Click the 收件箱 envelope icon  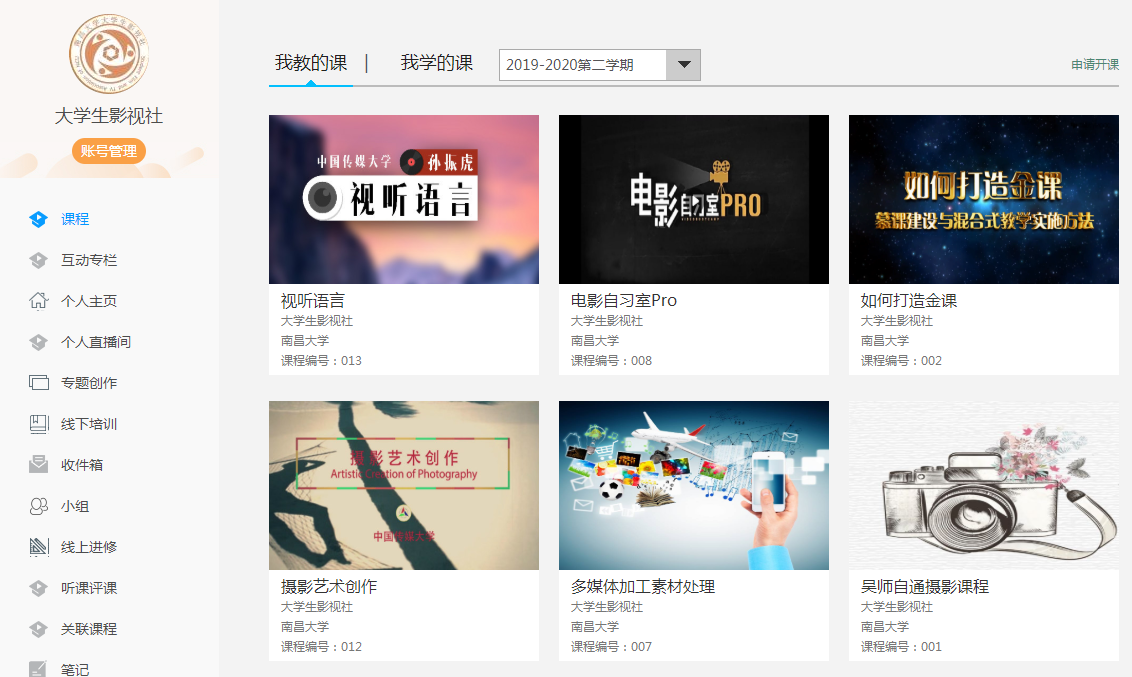pyautogui.click(x=39, y=465)
